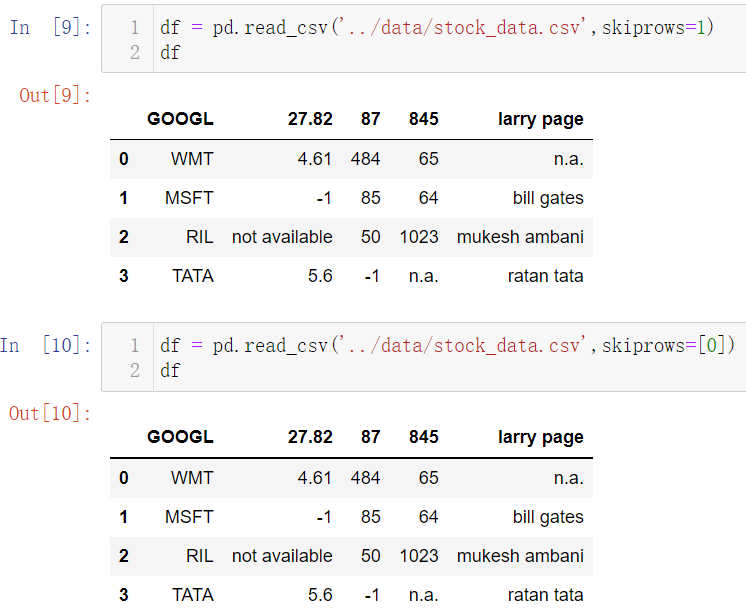Image resolution: width=746 pixels, height=613 pixels.
Task: Click row index 0 in Out[9] table
Action: (x=124, y=159)
